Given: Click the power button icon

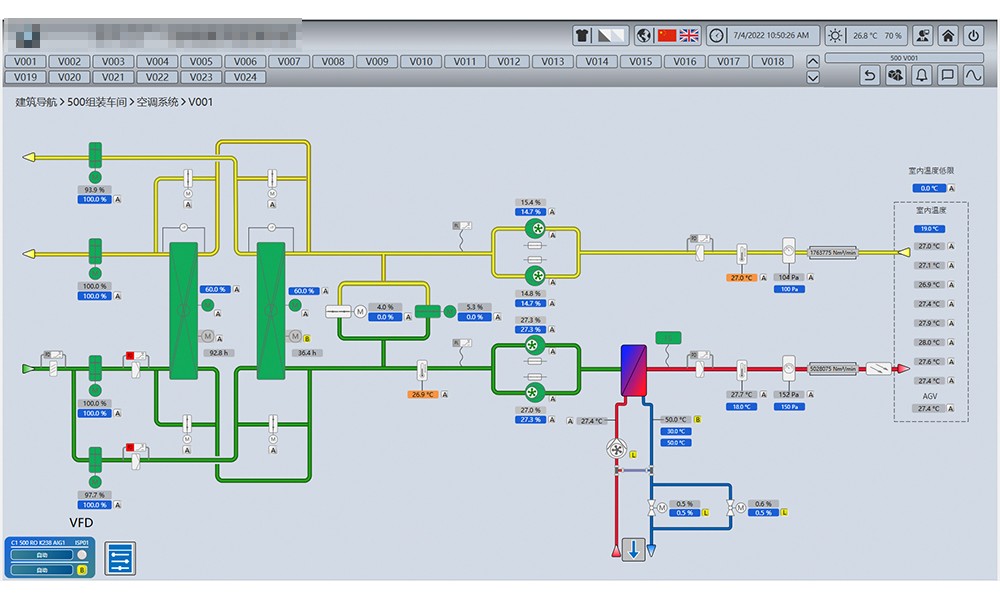Looking at the screenshot, I should click(x=974, y=36).
